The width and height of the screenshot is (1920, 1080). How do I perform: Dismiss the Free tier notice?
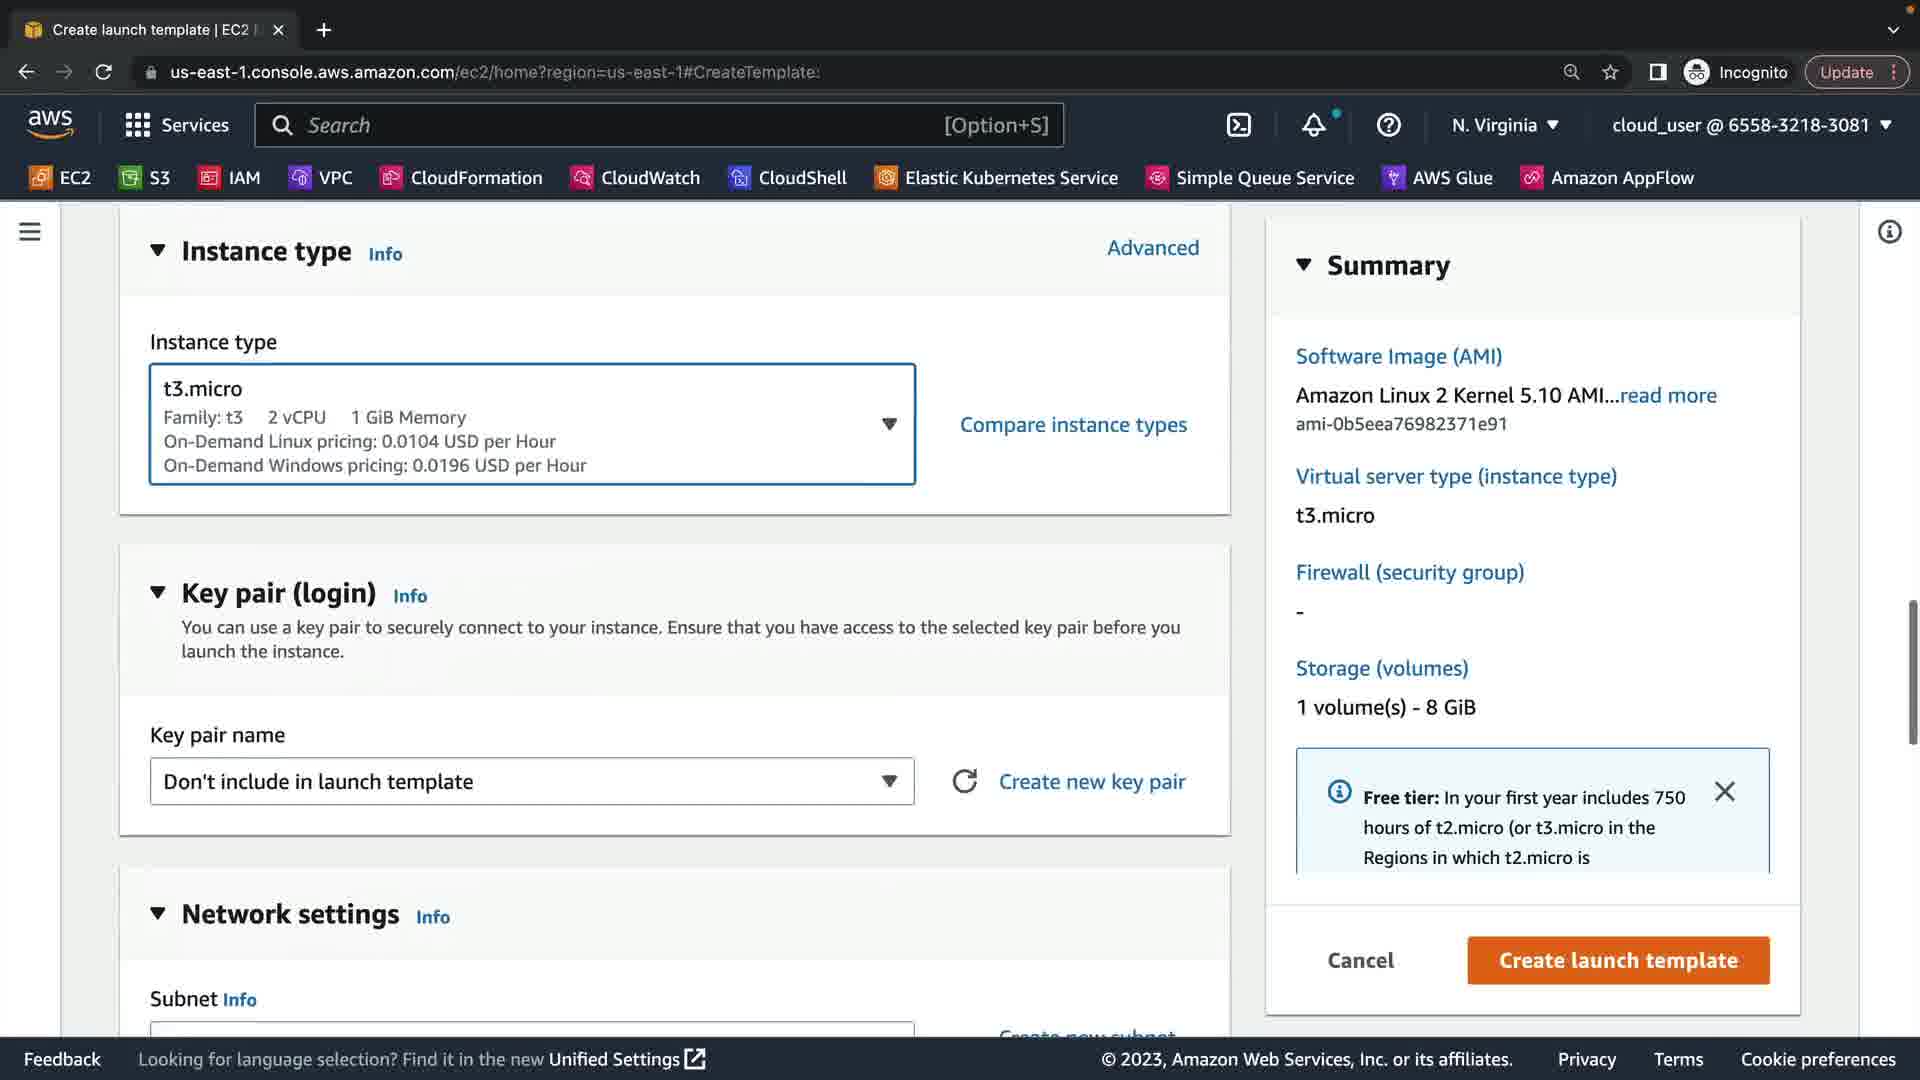[1724, 792]
